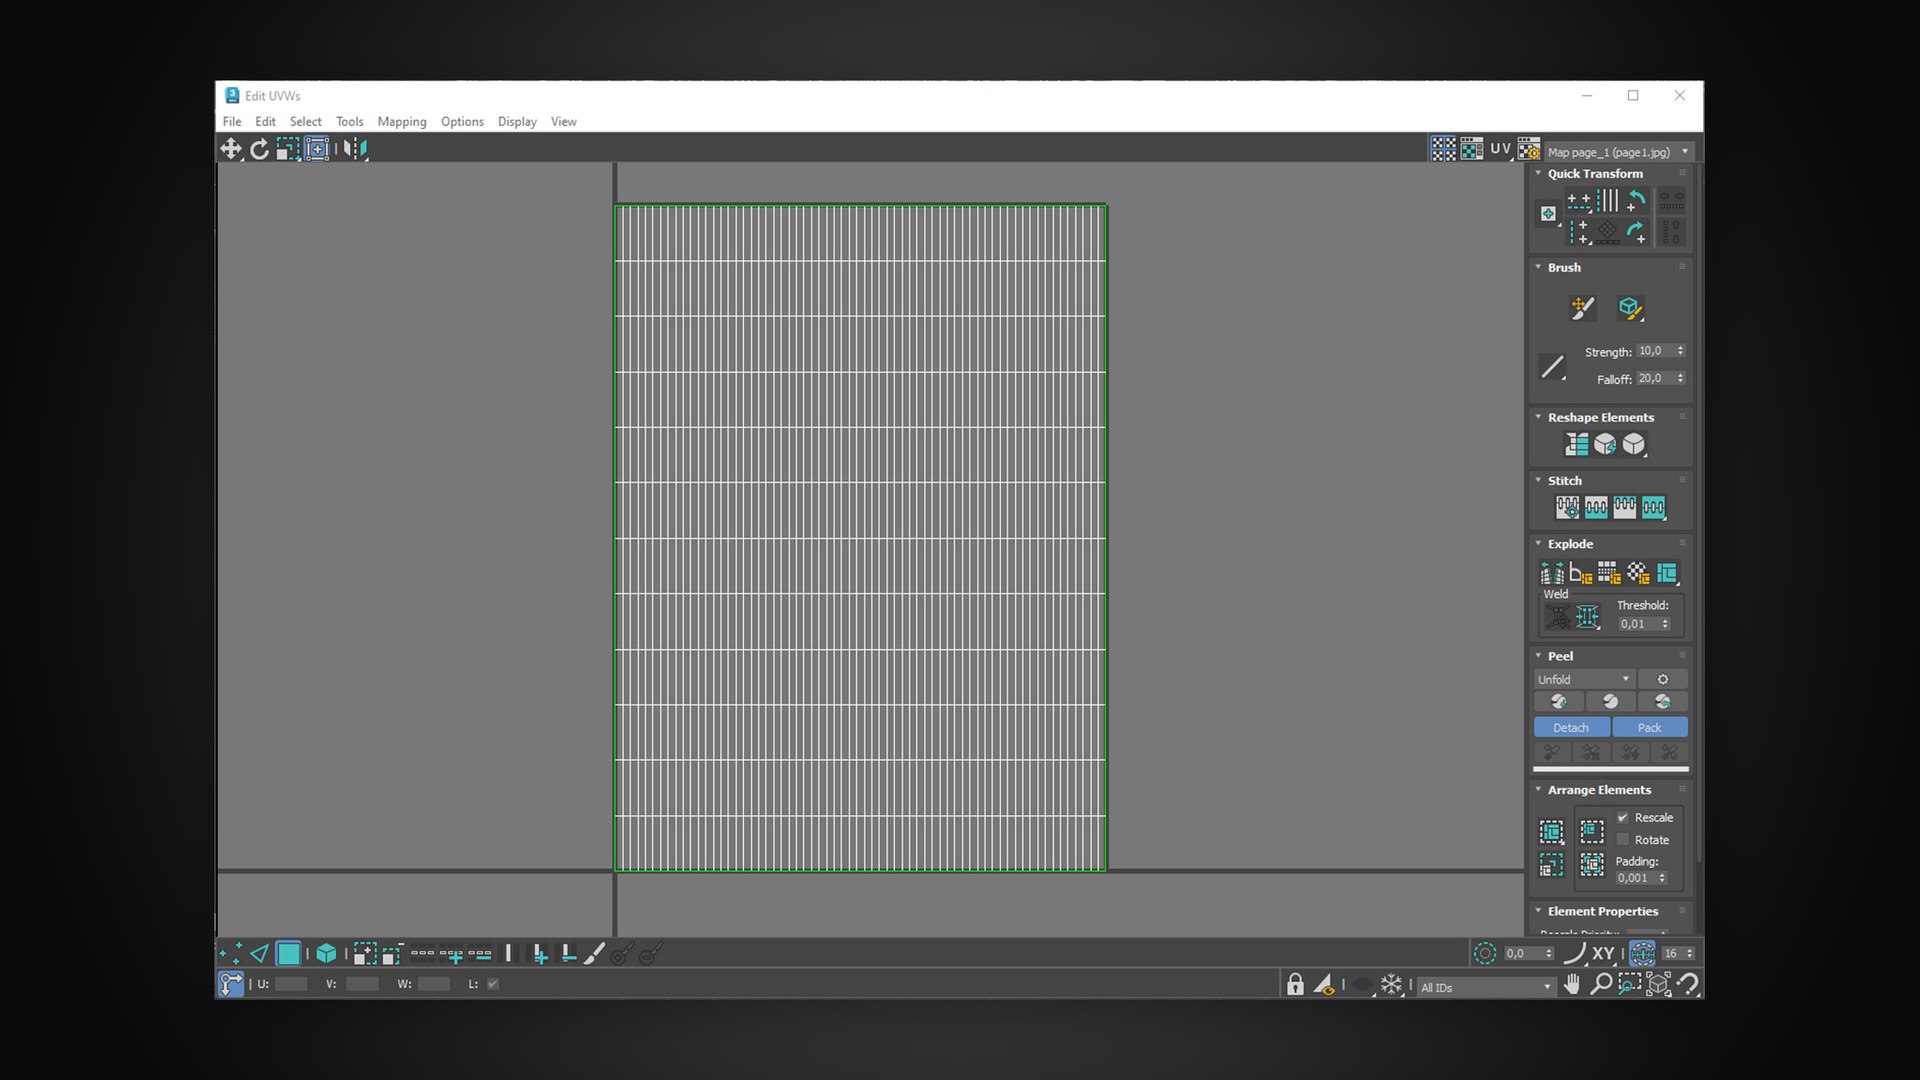Click the Detach button
The width and height of the screenshot is (1920, 1080).
pyautogui.click(x=1571, y=727)
